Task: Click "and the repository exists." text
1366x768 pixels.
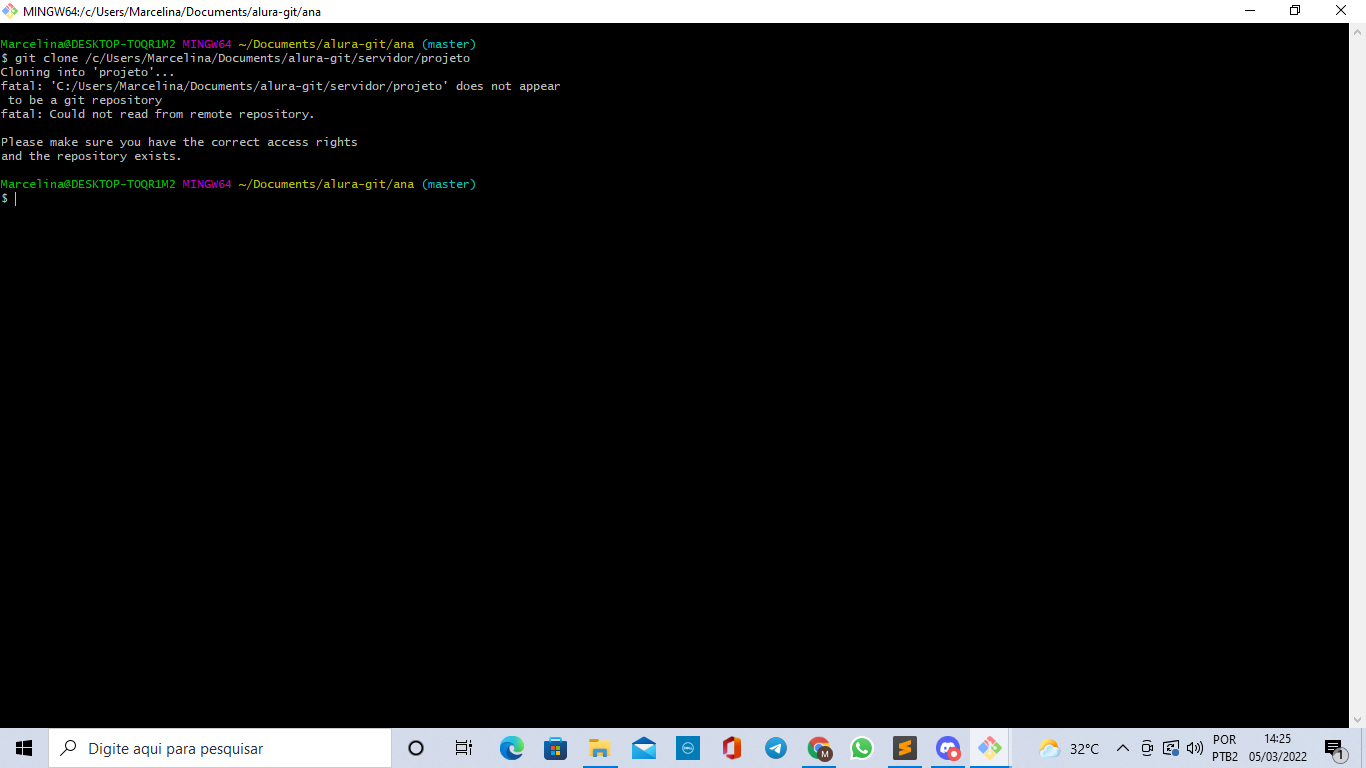Action: (x=91, y=156)
